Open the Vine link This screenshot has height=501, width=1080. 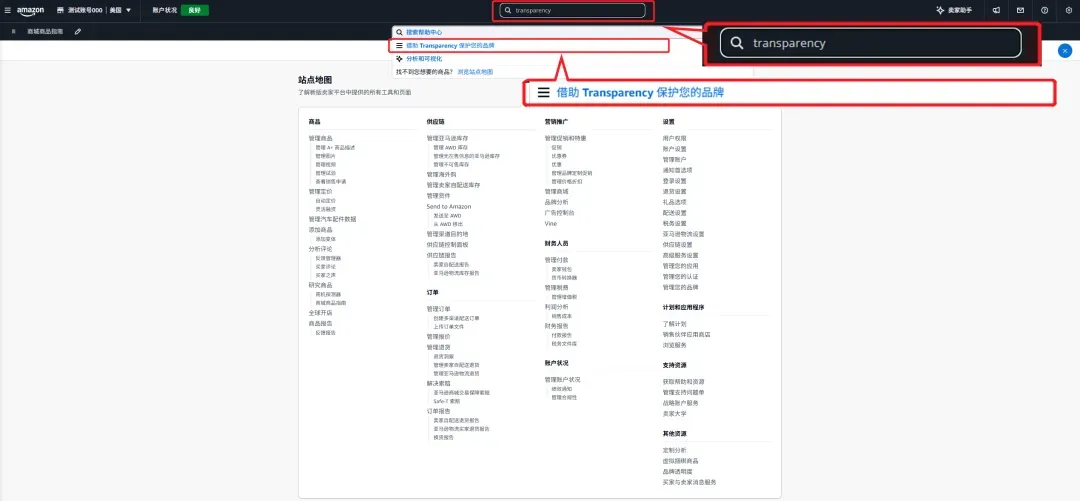tap(551, 224)
